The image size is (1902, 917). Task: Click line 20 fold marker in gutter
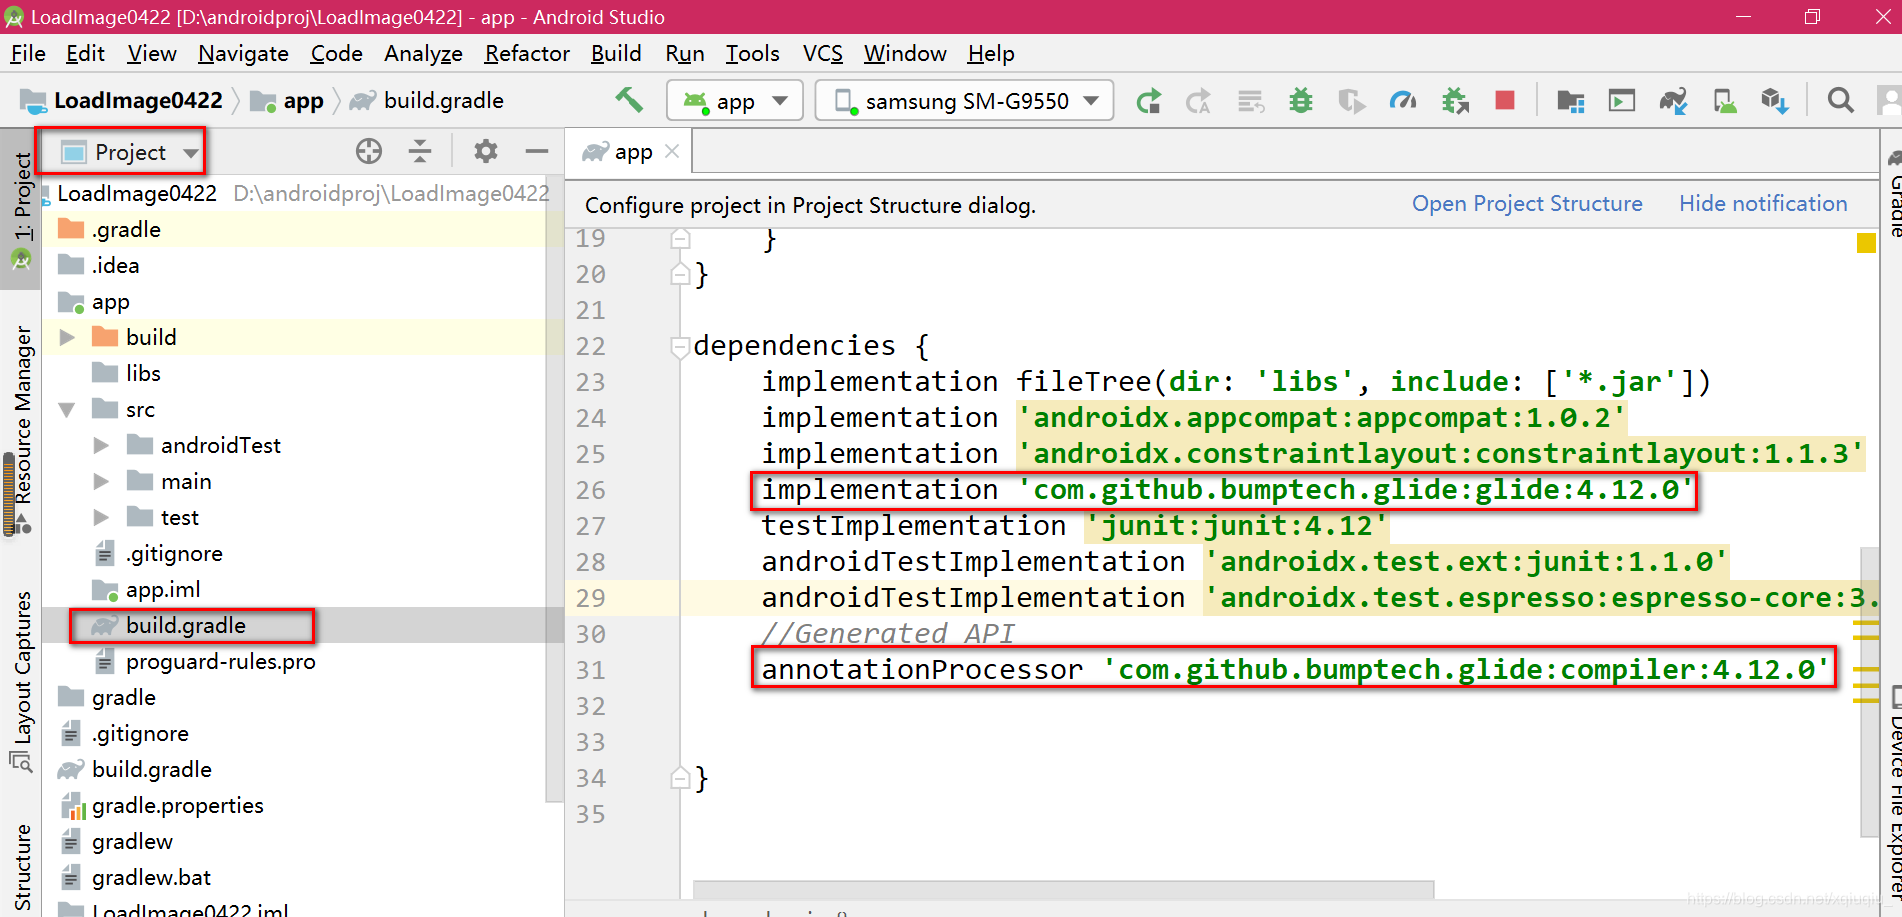[x=680, y=274]
